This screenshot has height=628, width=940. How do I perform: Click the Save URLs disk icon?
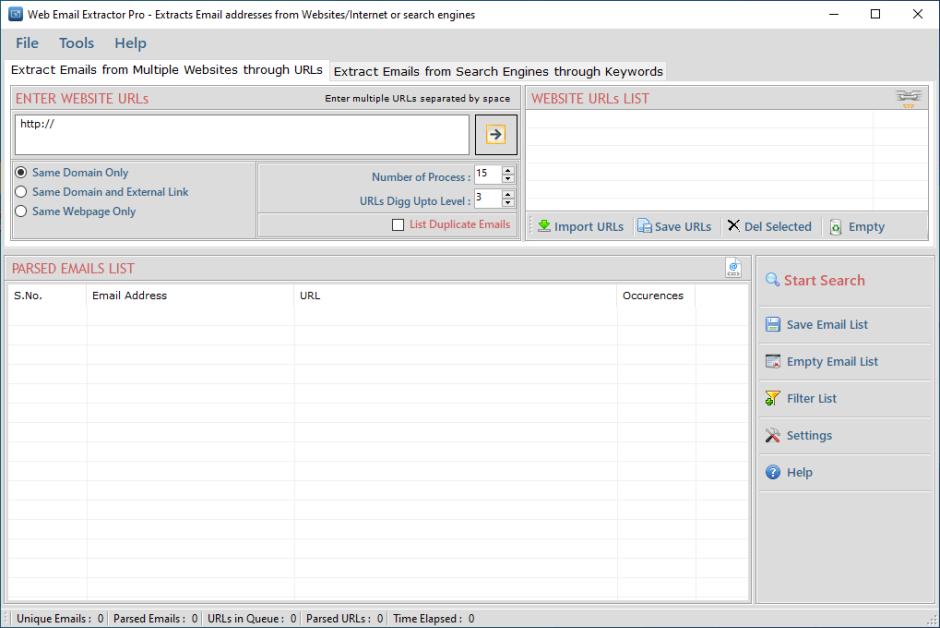click(644, 226)
